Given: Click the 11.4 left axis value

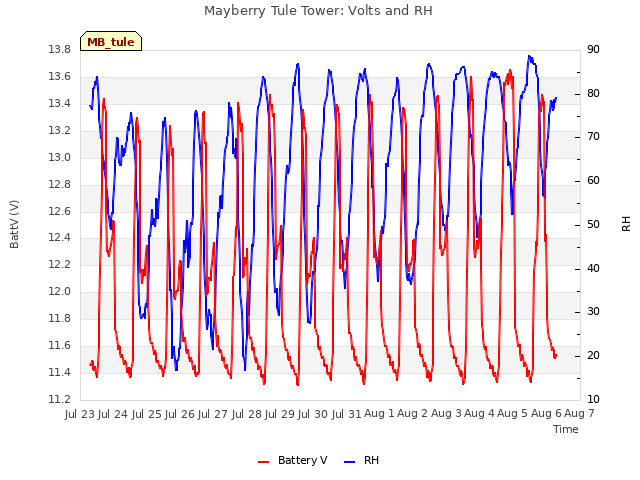Looking at the screenshot, I should 60,373.
